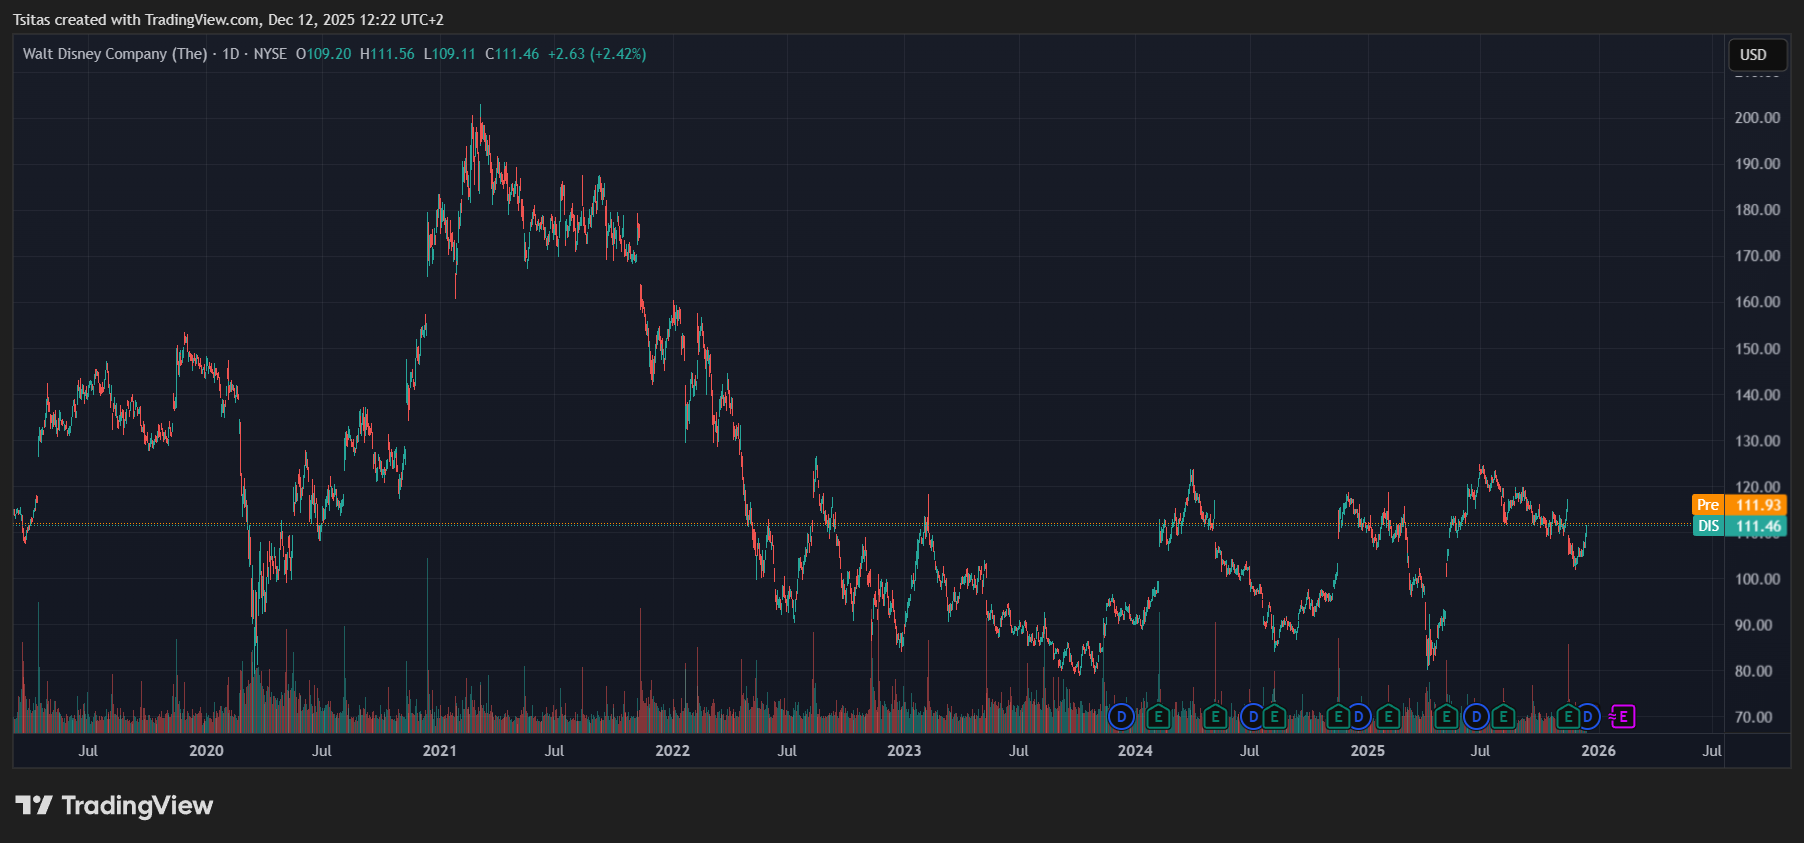
Task: Click the DIS 111.46 price label
Action: (x=1740, y=526)
